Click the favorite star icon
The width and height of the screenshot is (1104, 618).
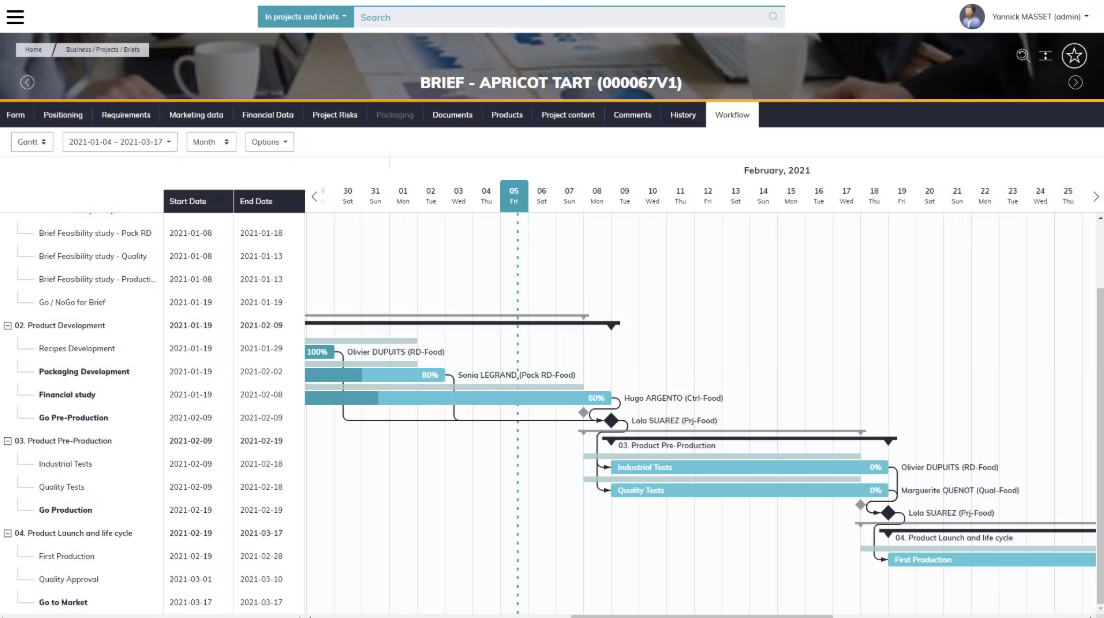1074,56
